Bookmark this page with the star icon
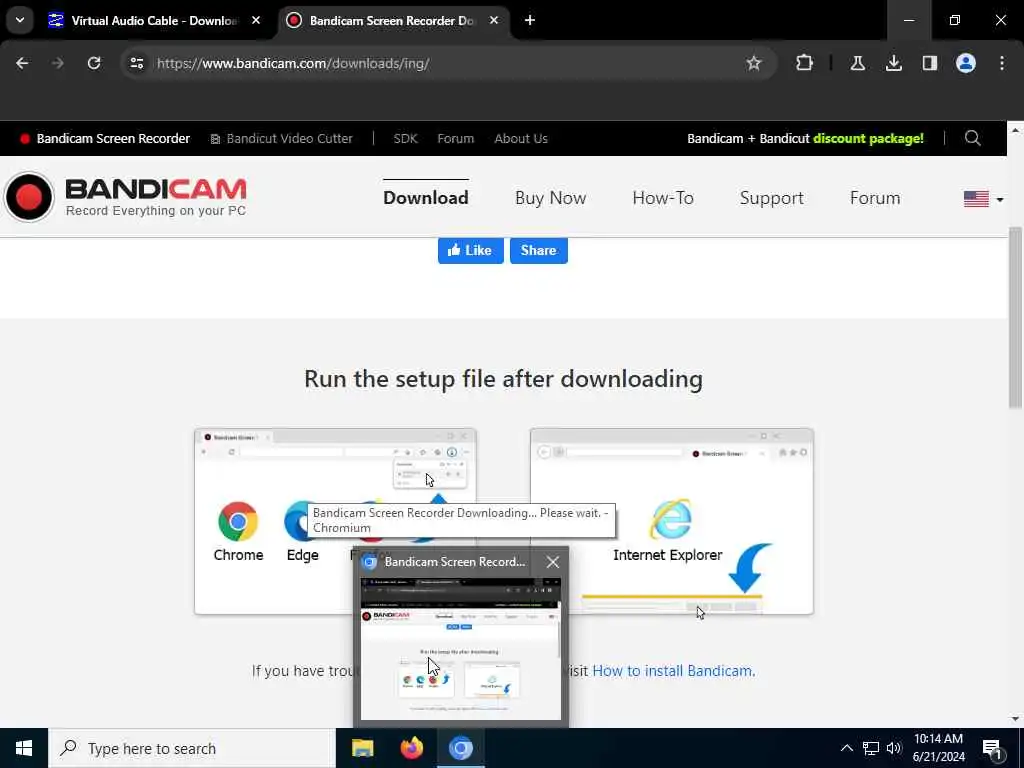Viewport: 1024px width, 768px height. 754,63
